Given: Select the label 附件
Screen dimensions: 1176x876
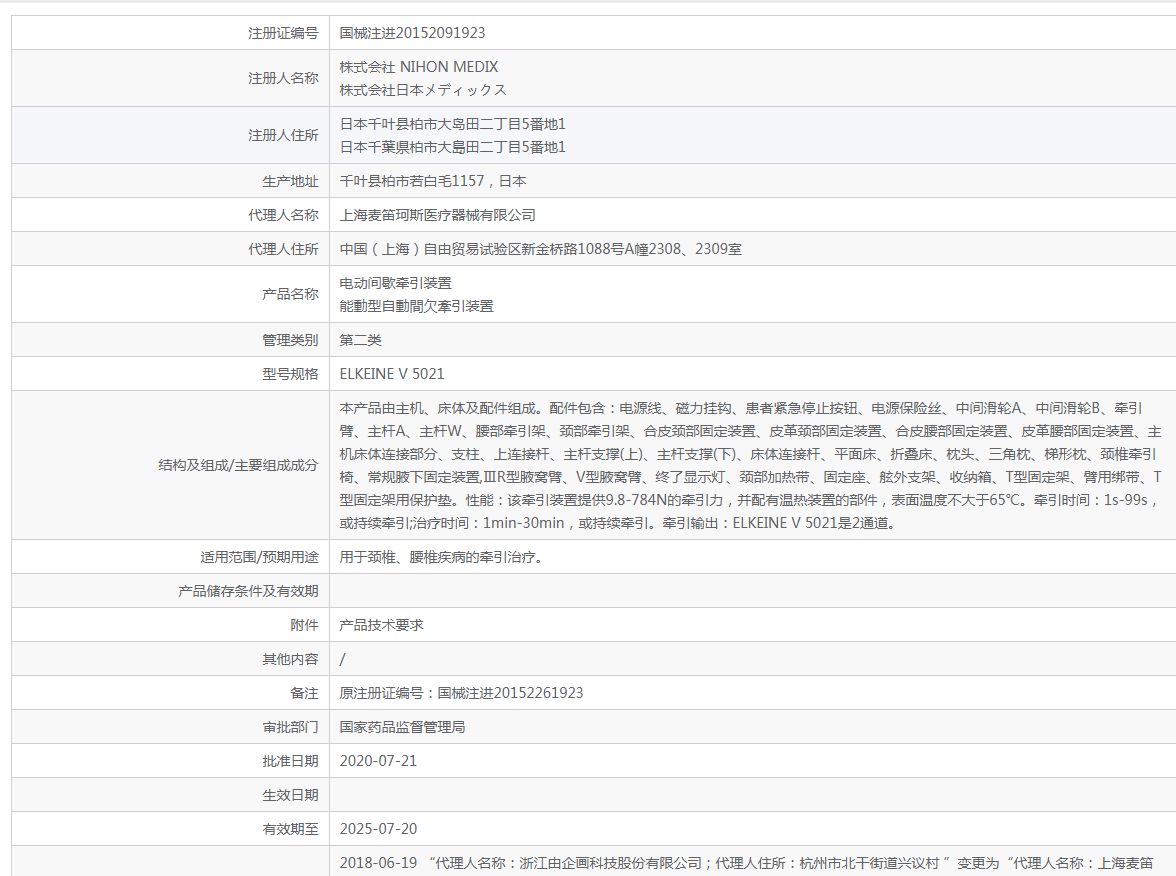Looking at the screenshot, I should [x=304, y=625].
